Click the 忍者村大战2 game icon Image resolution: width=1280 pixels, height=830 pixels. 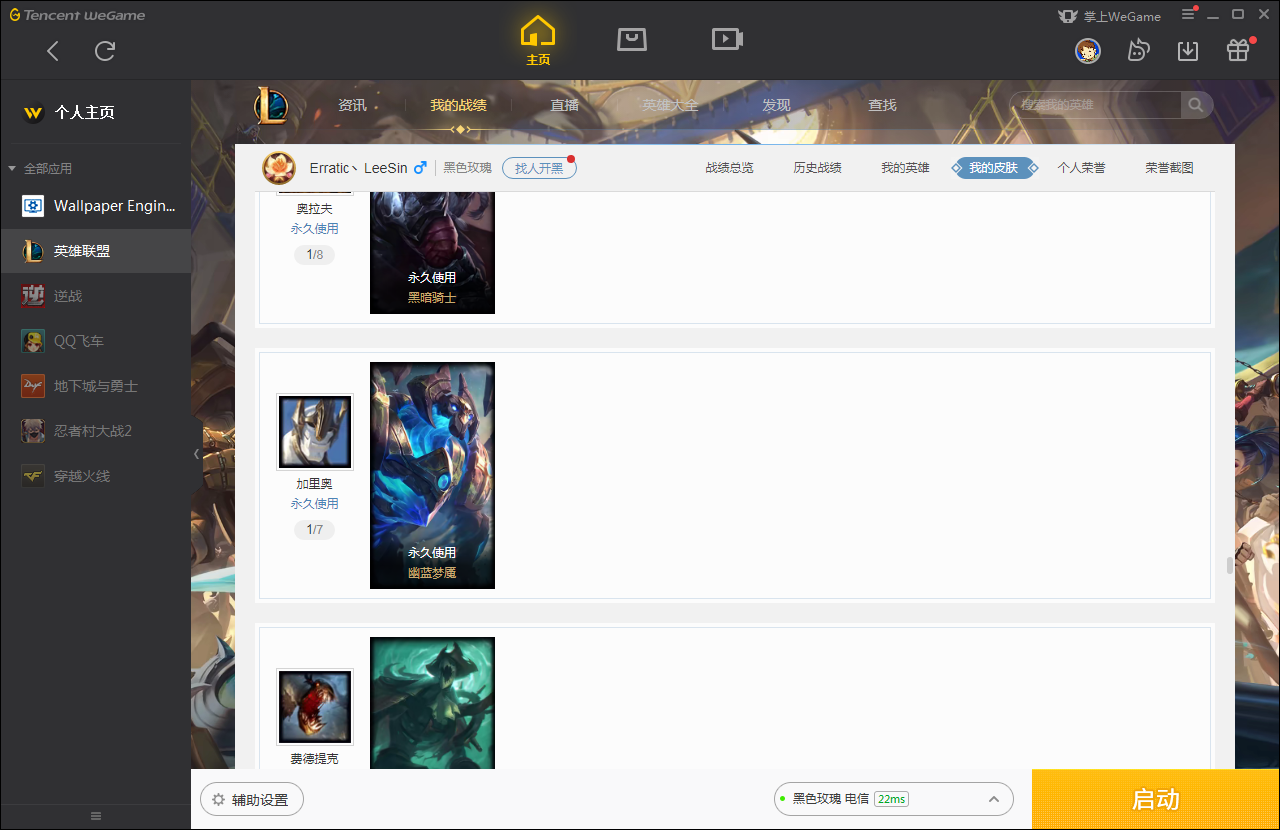[x=33, y=431]
